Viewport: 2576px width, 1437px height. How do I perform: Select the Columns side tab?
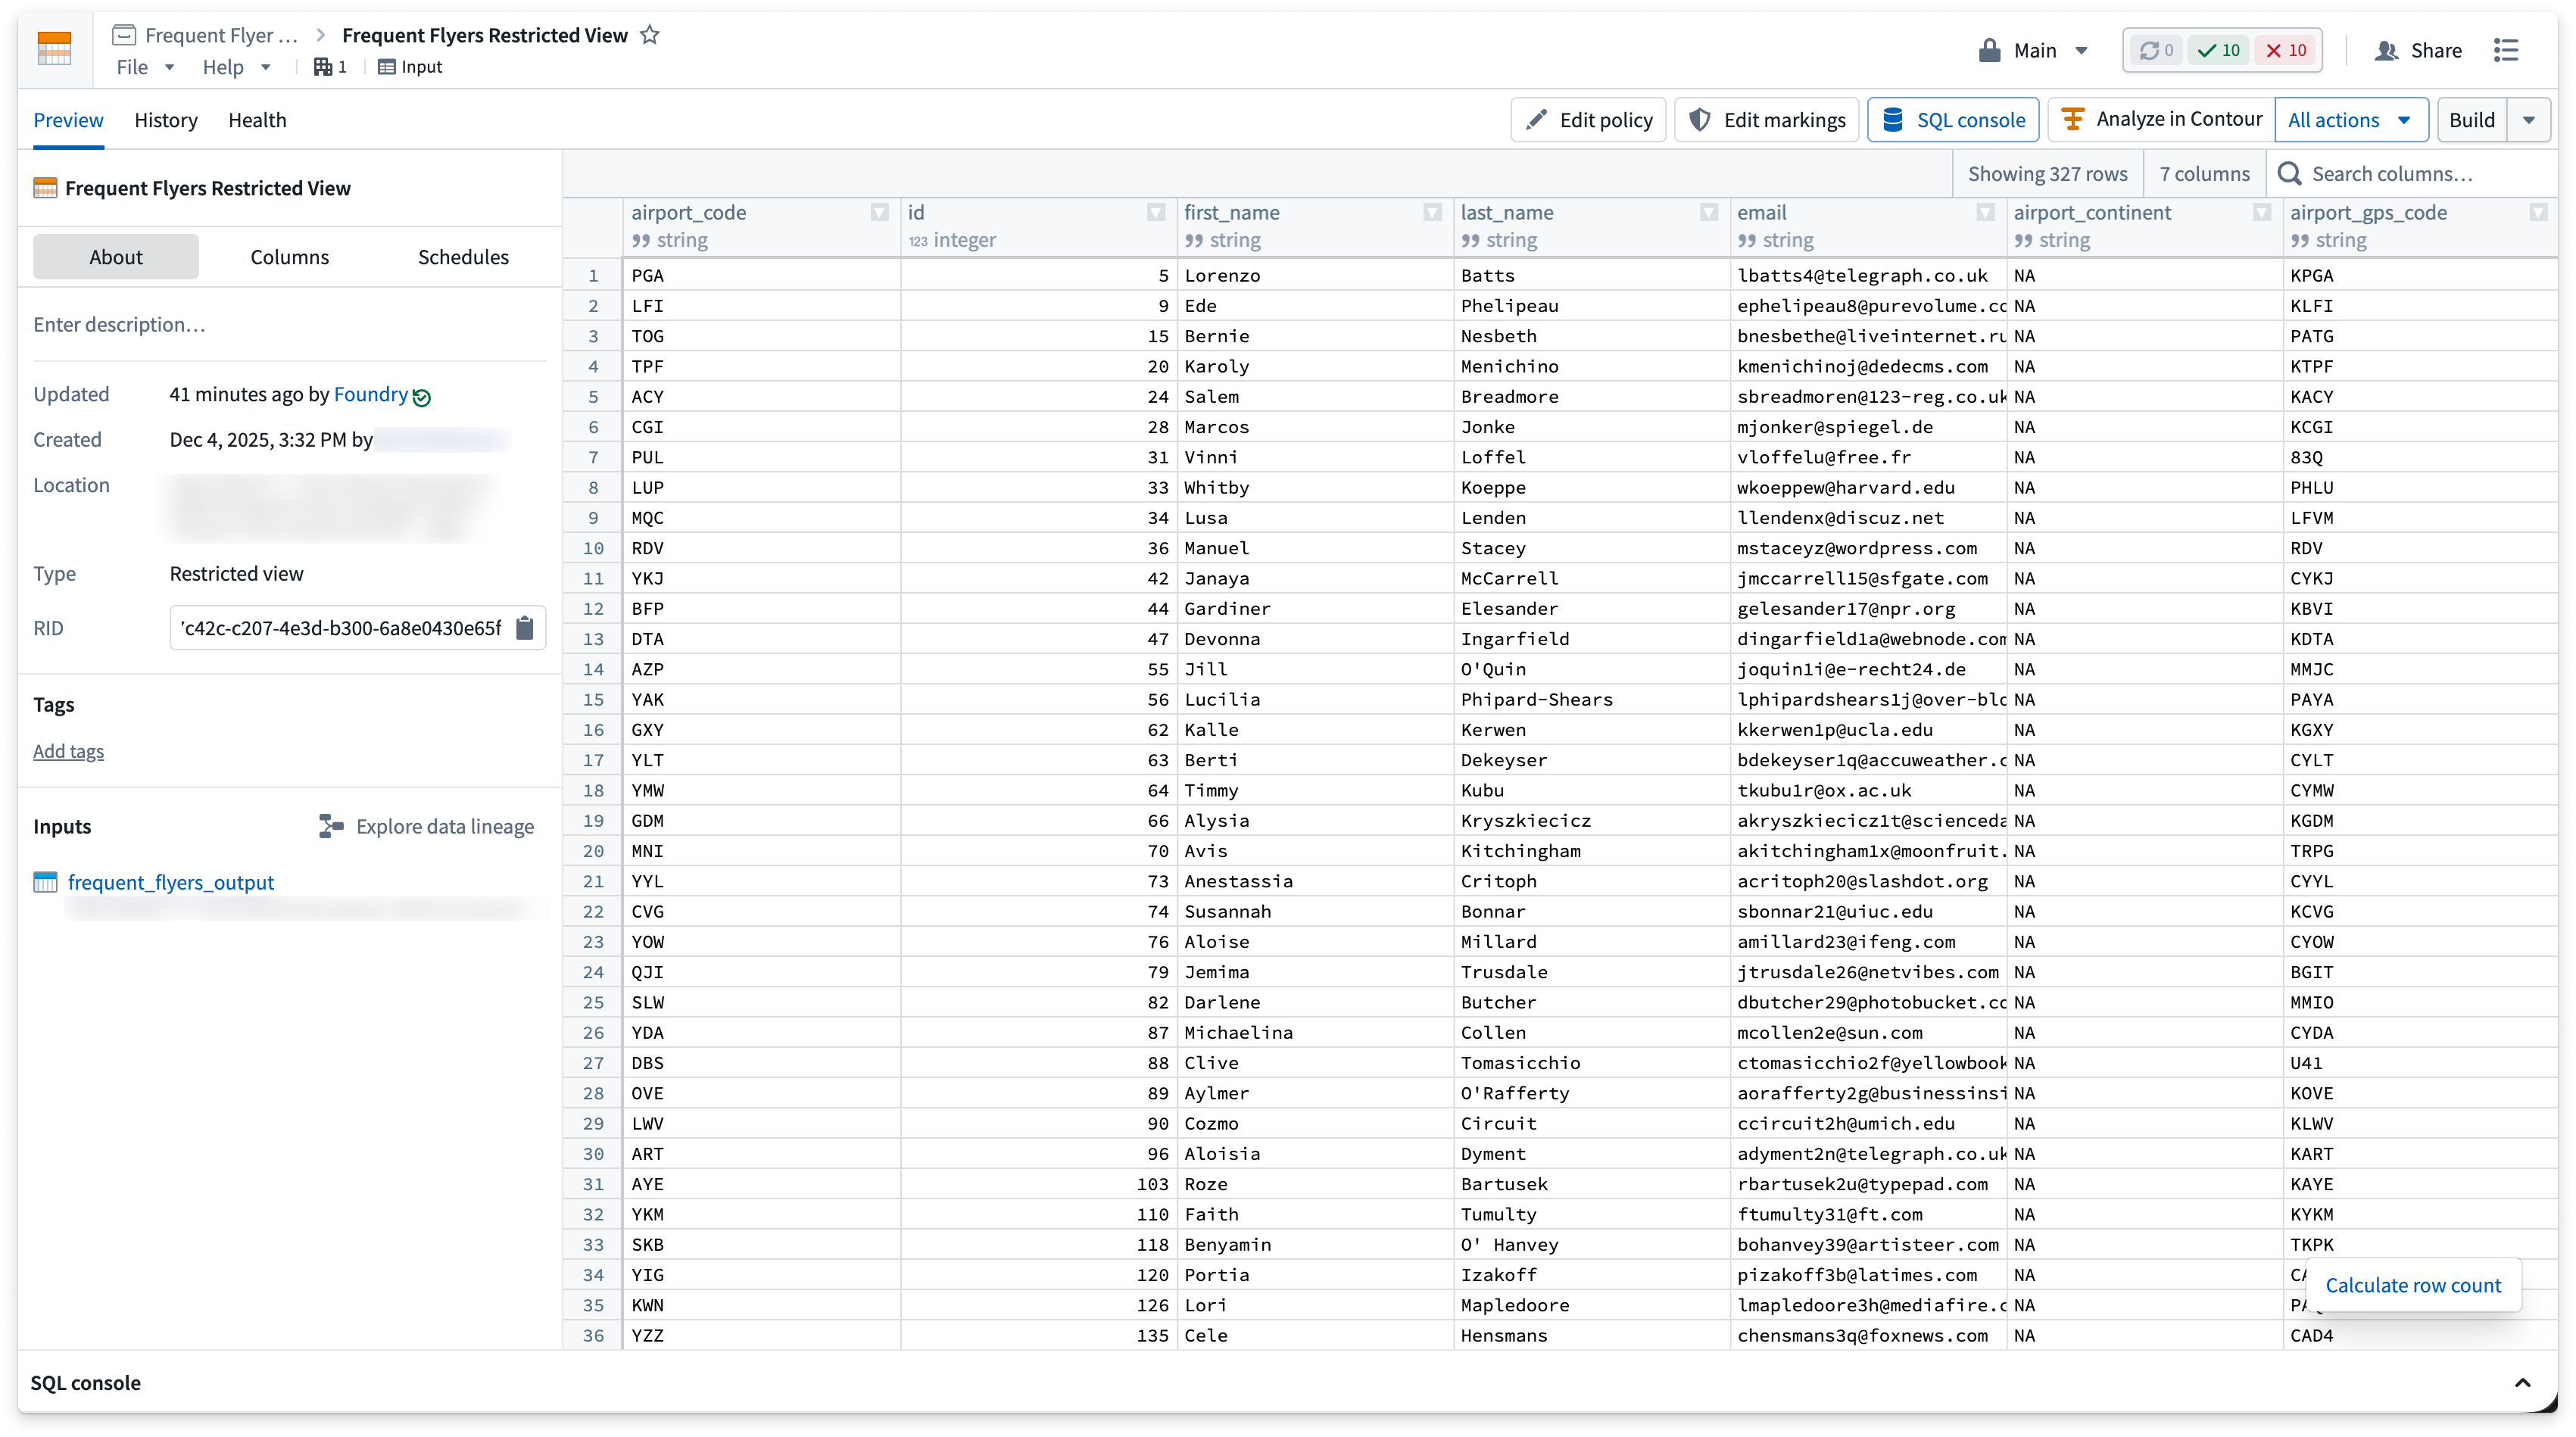coord(290,257)
